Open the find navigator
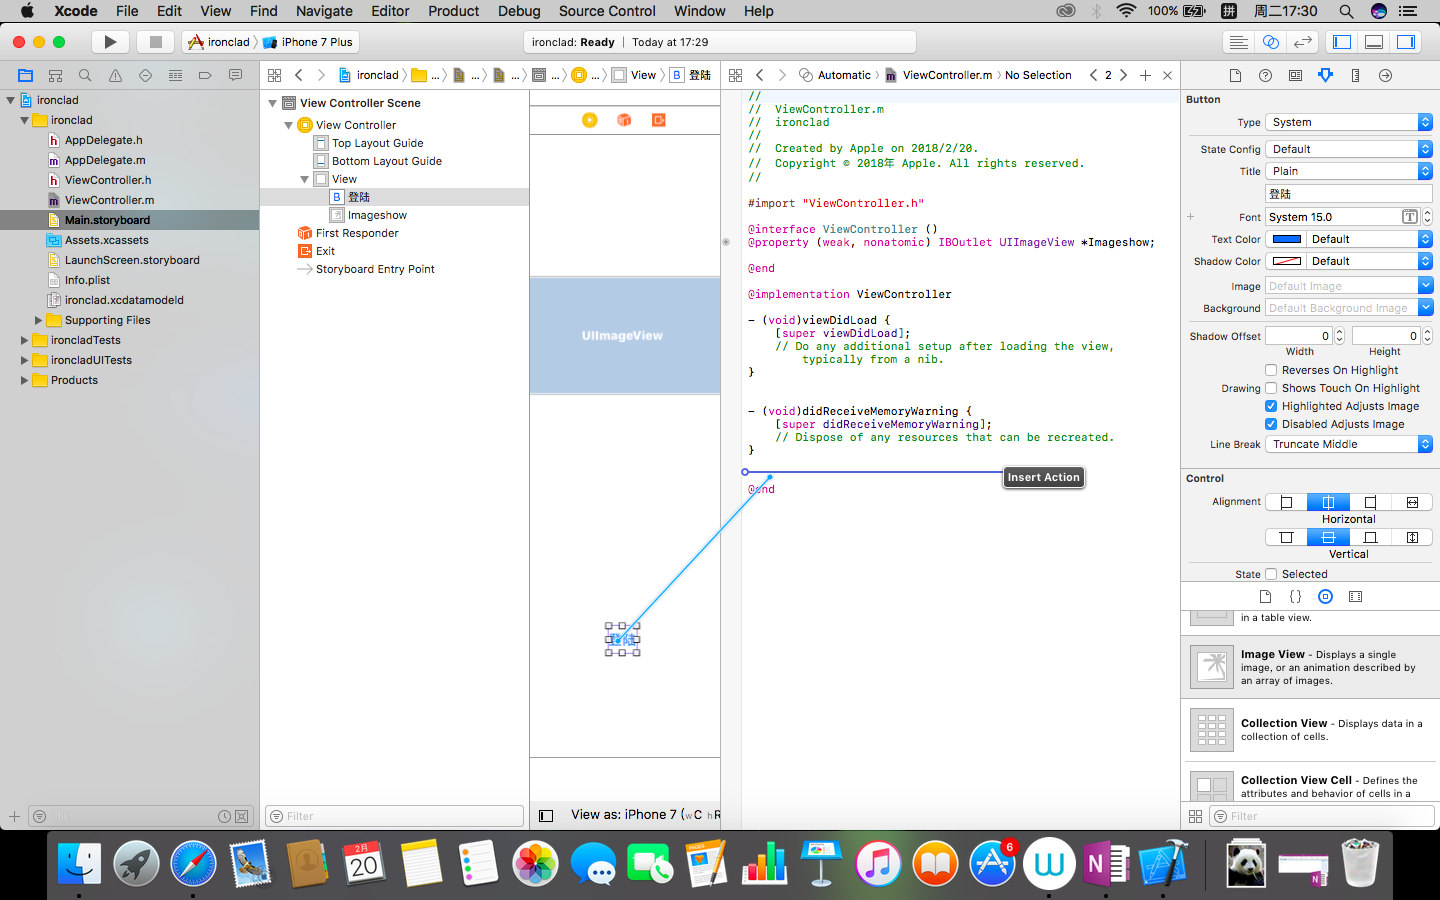This screenshot has width=1440, height=900. pos(85,75)
